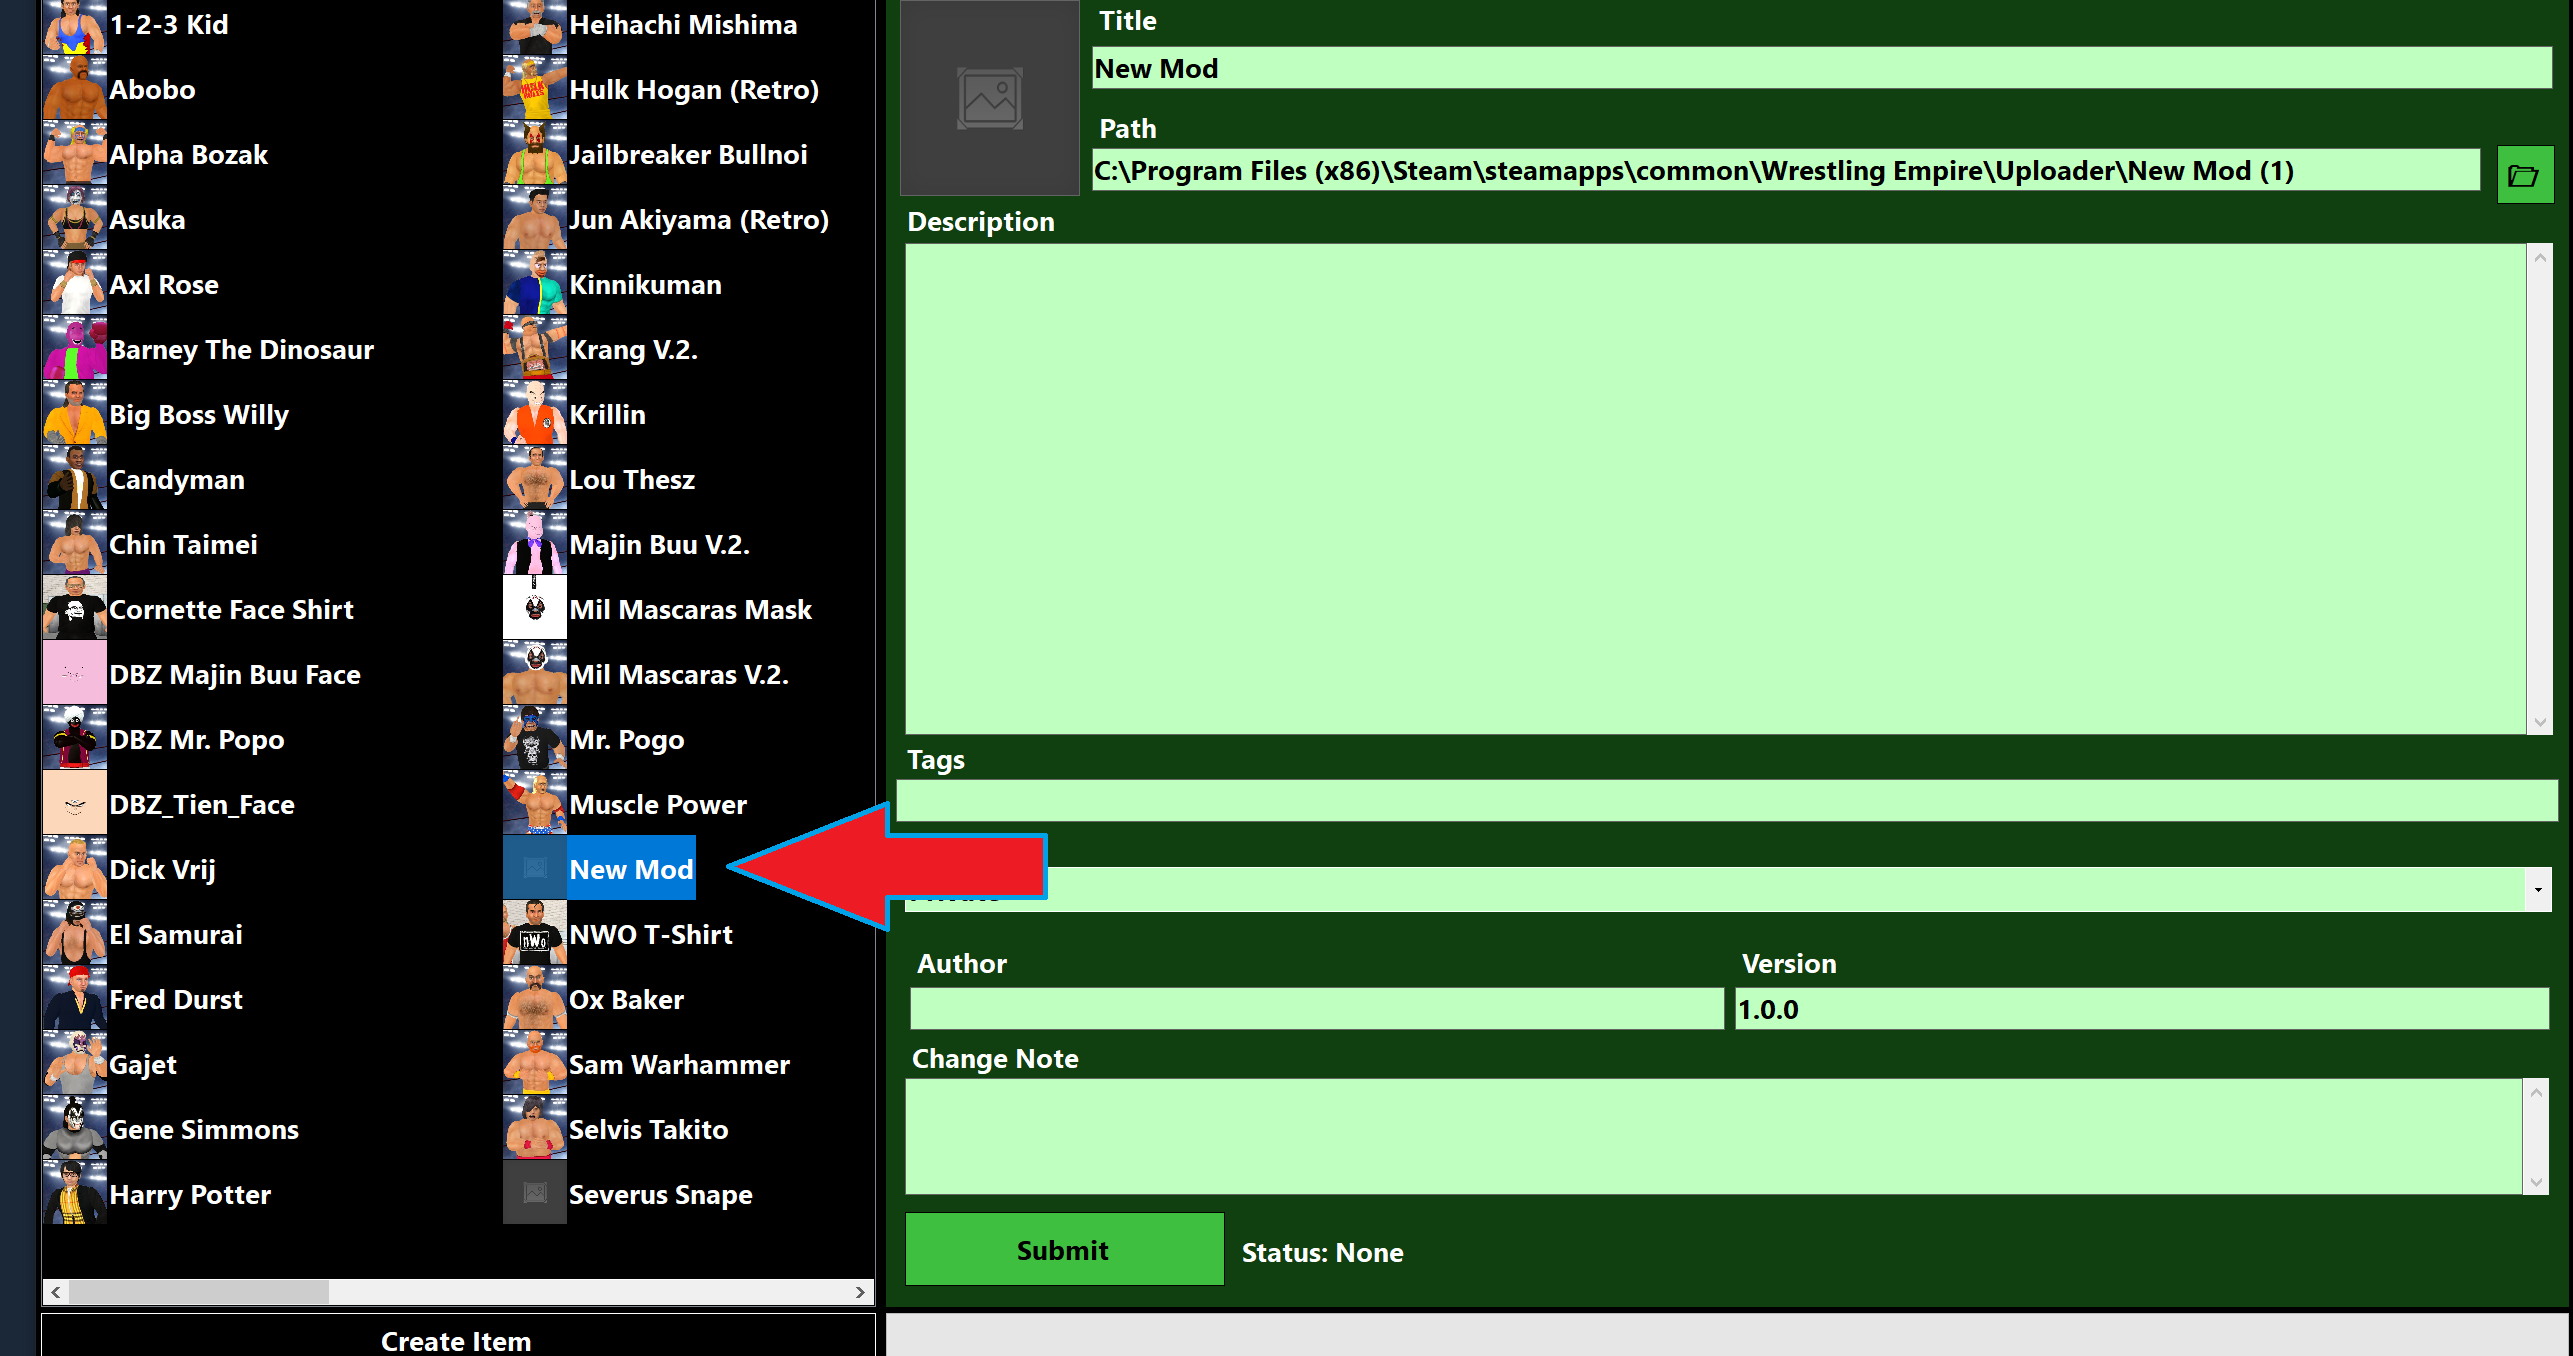Image resolution: width=2573 pixels, height=1356 pixels.
Task: Click into the Tags text field
Action: tap(1725, 801)
